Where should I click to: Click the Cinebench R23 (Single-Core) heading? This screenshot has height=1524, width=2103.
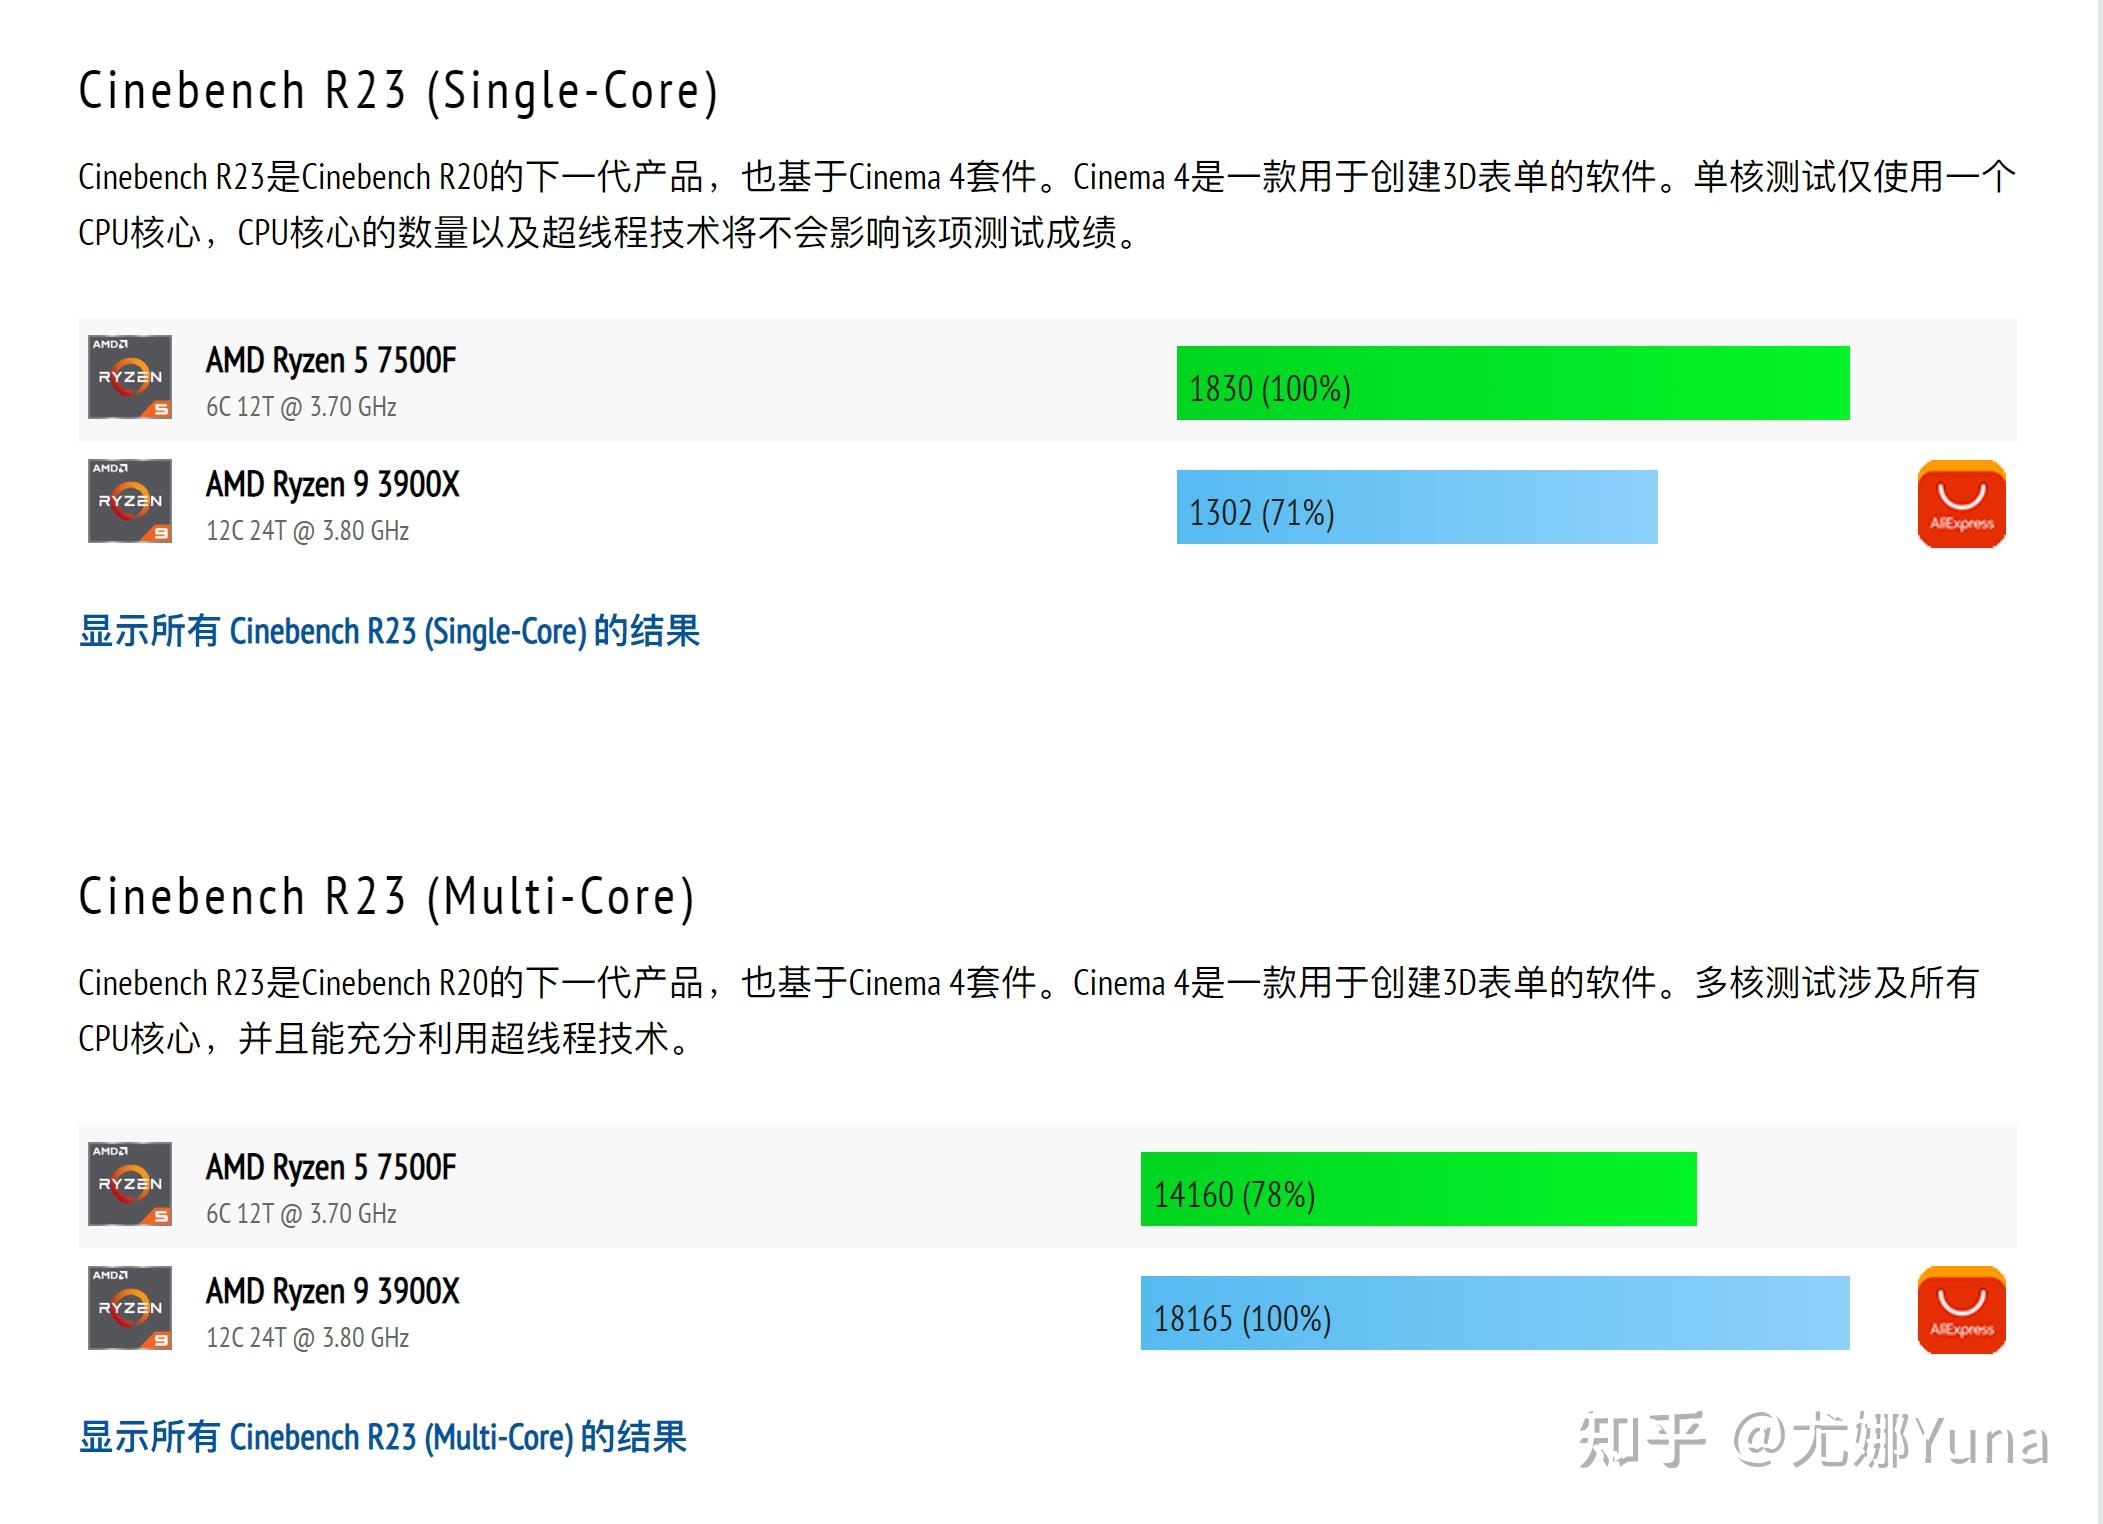click(398, 91)
